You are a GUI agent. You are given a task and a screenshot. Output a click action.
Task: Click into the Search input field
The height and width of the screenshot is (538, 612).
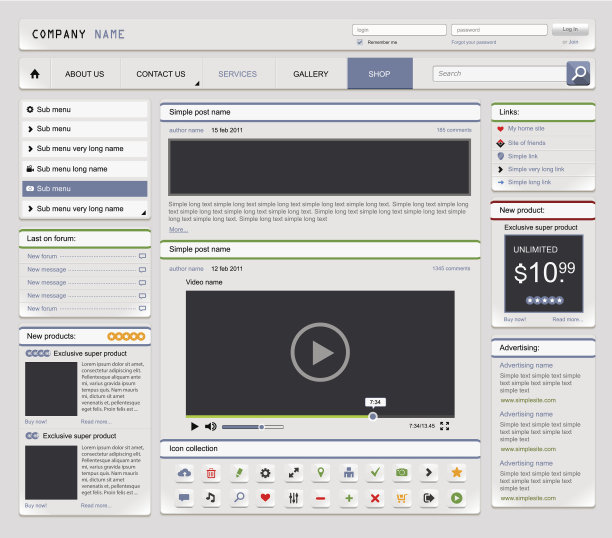499,73
